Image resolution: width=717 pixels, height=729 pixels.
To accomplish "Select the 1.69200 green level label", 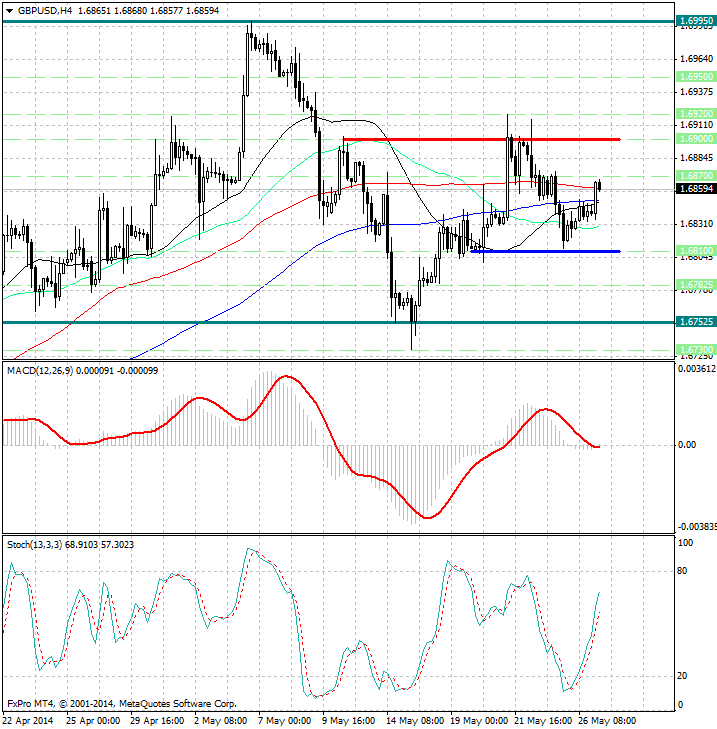I will click(x=696, y=114).
